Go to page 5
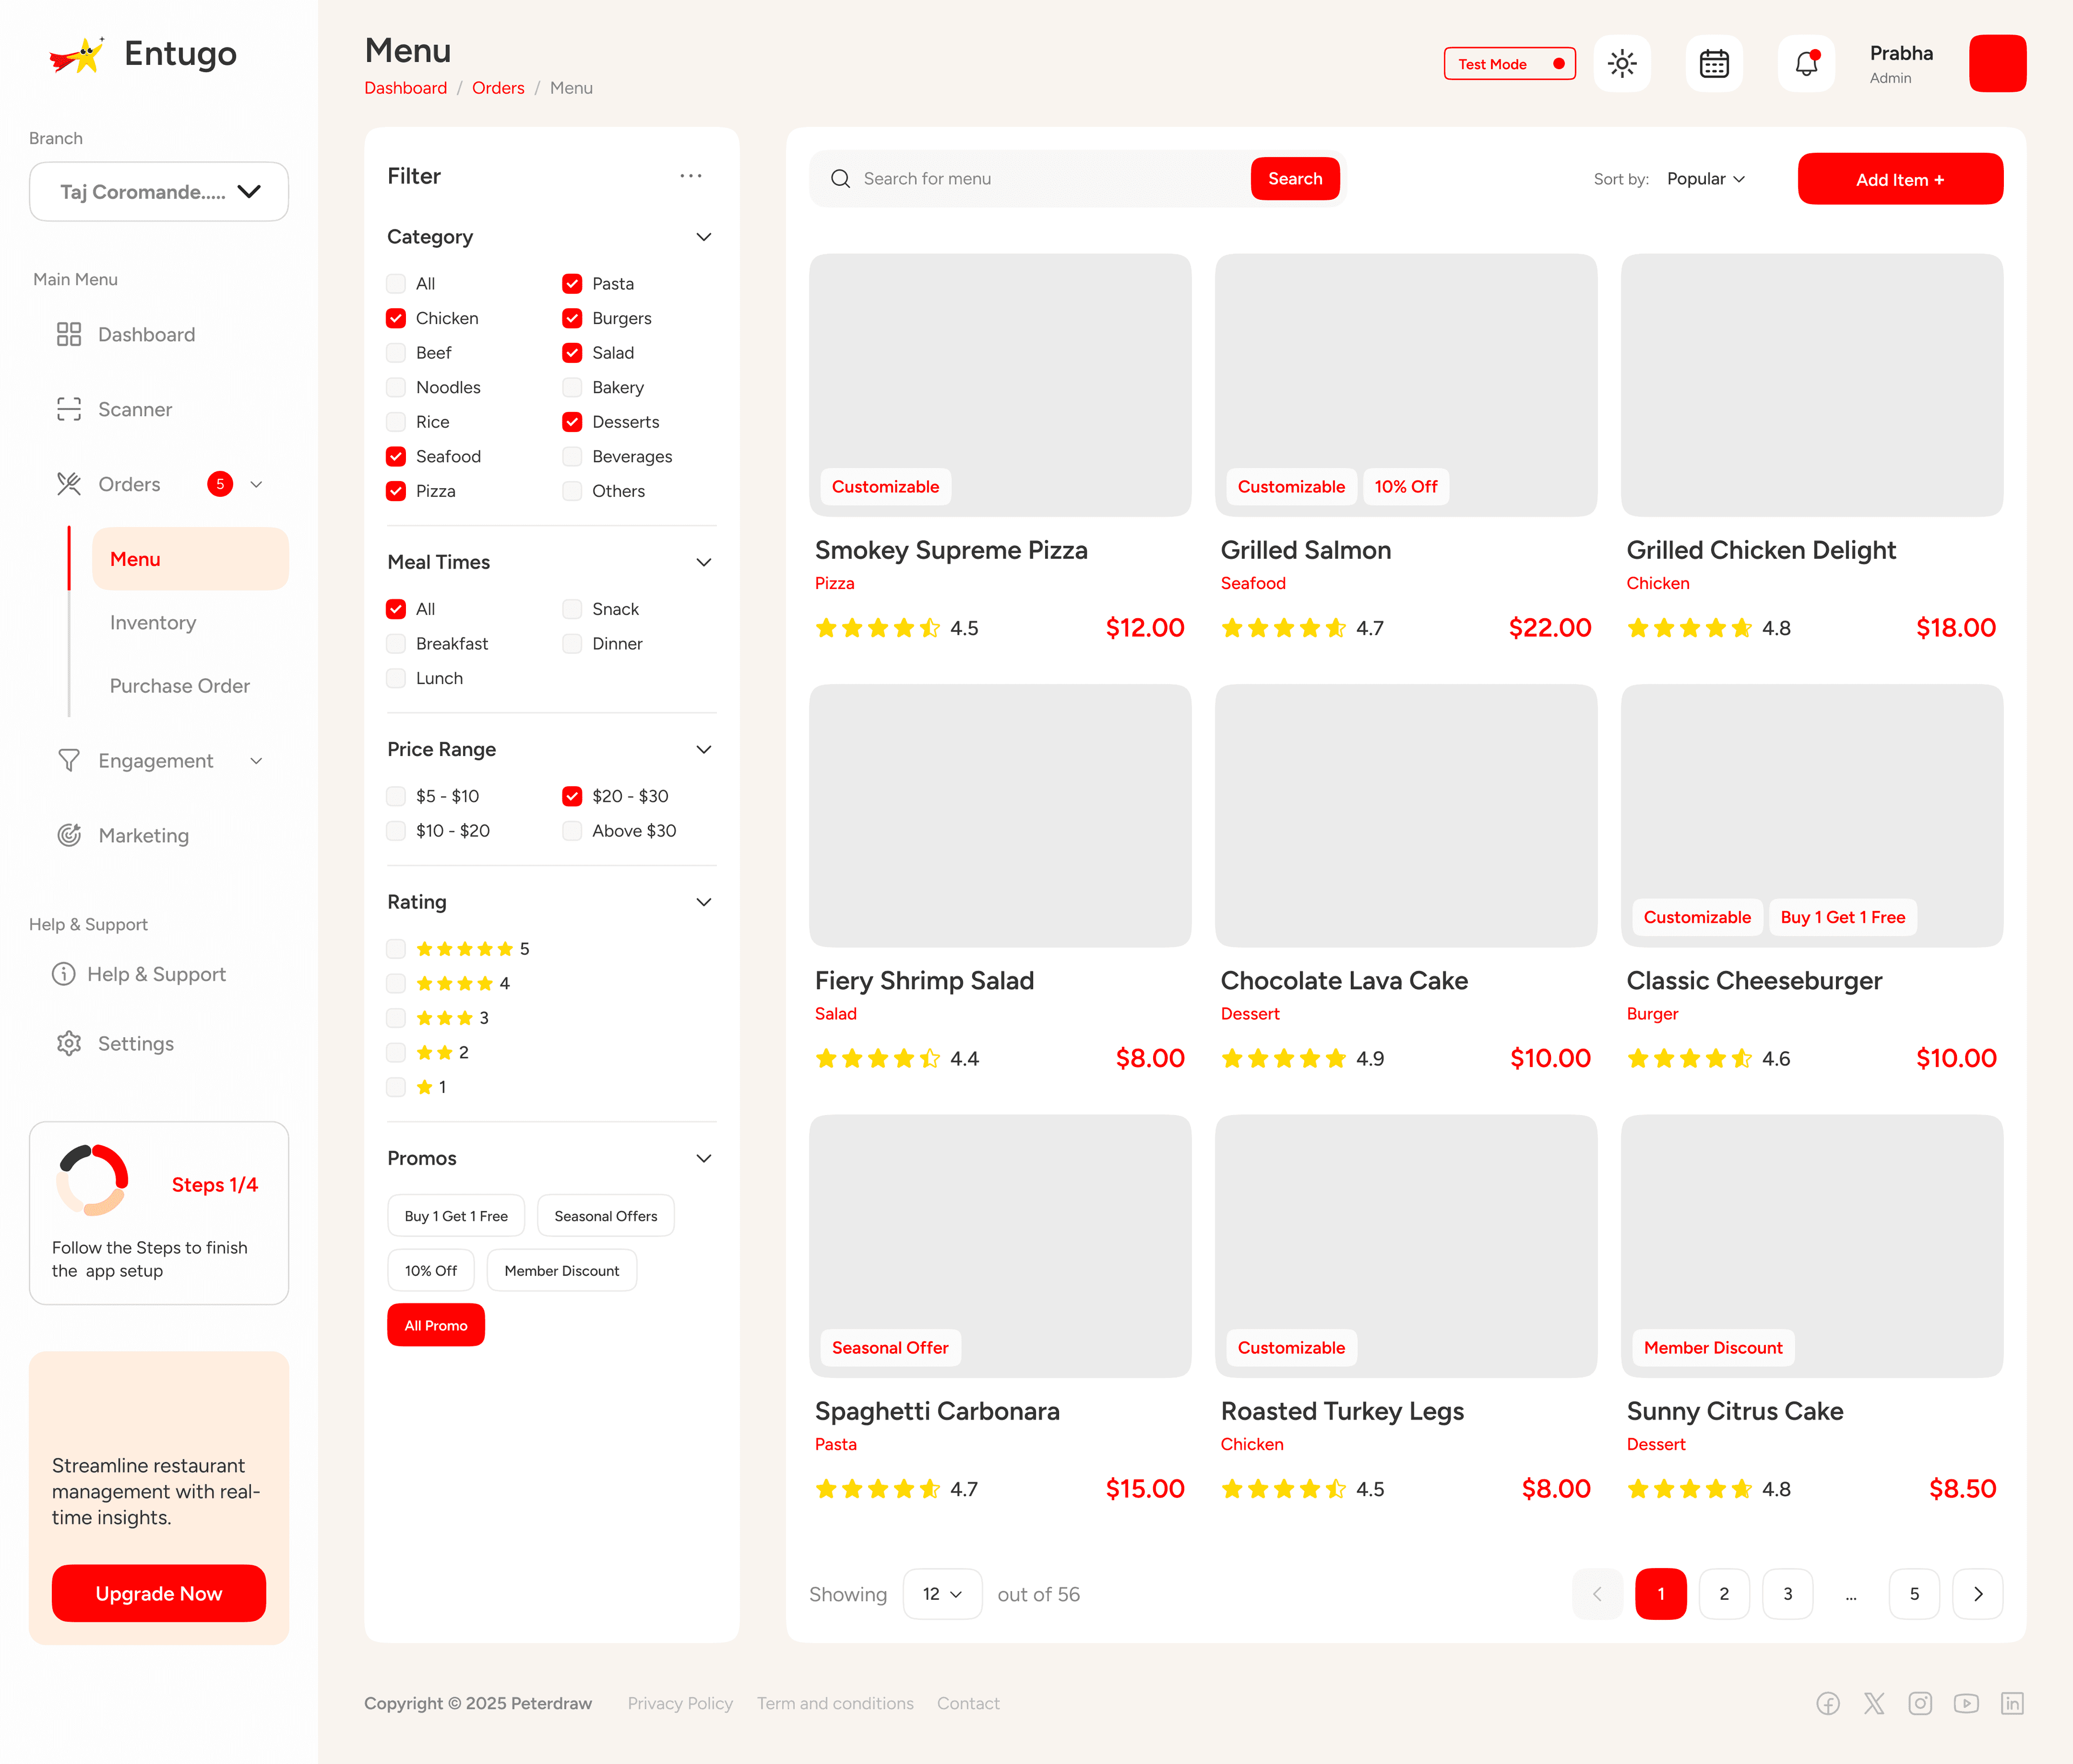 pyautogui.click(x=1914, y=1594)
